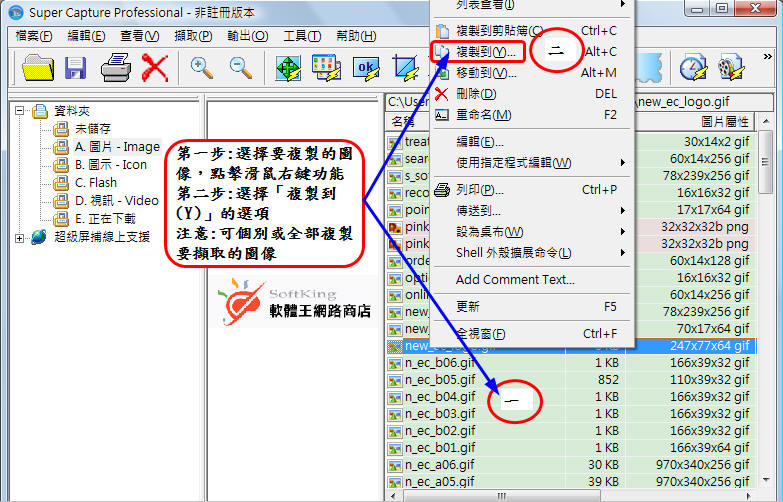Viewport: 783px width, 502px height.
Task: Choose 複製到(Y)... in context menu
Action: (486, 51)
